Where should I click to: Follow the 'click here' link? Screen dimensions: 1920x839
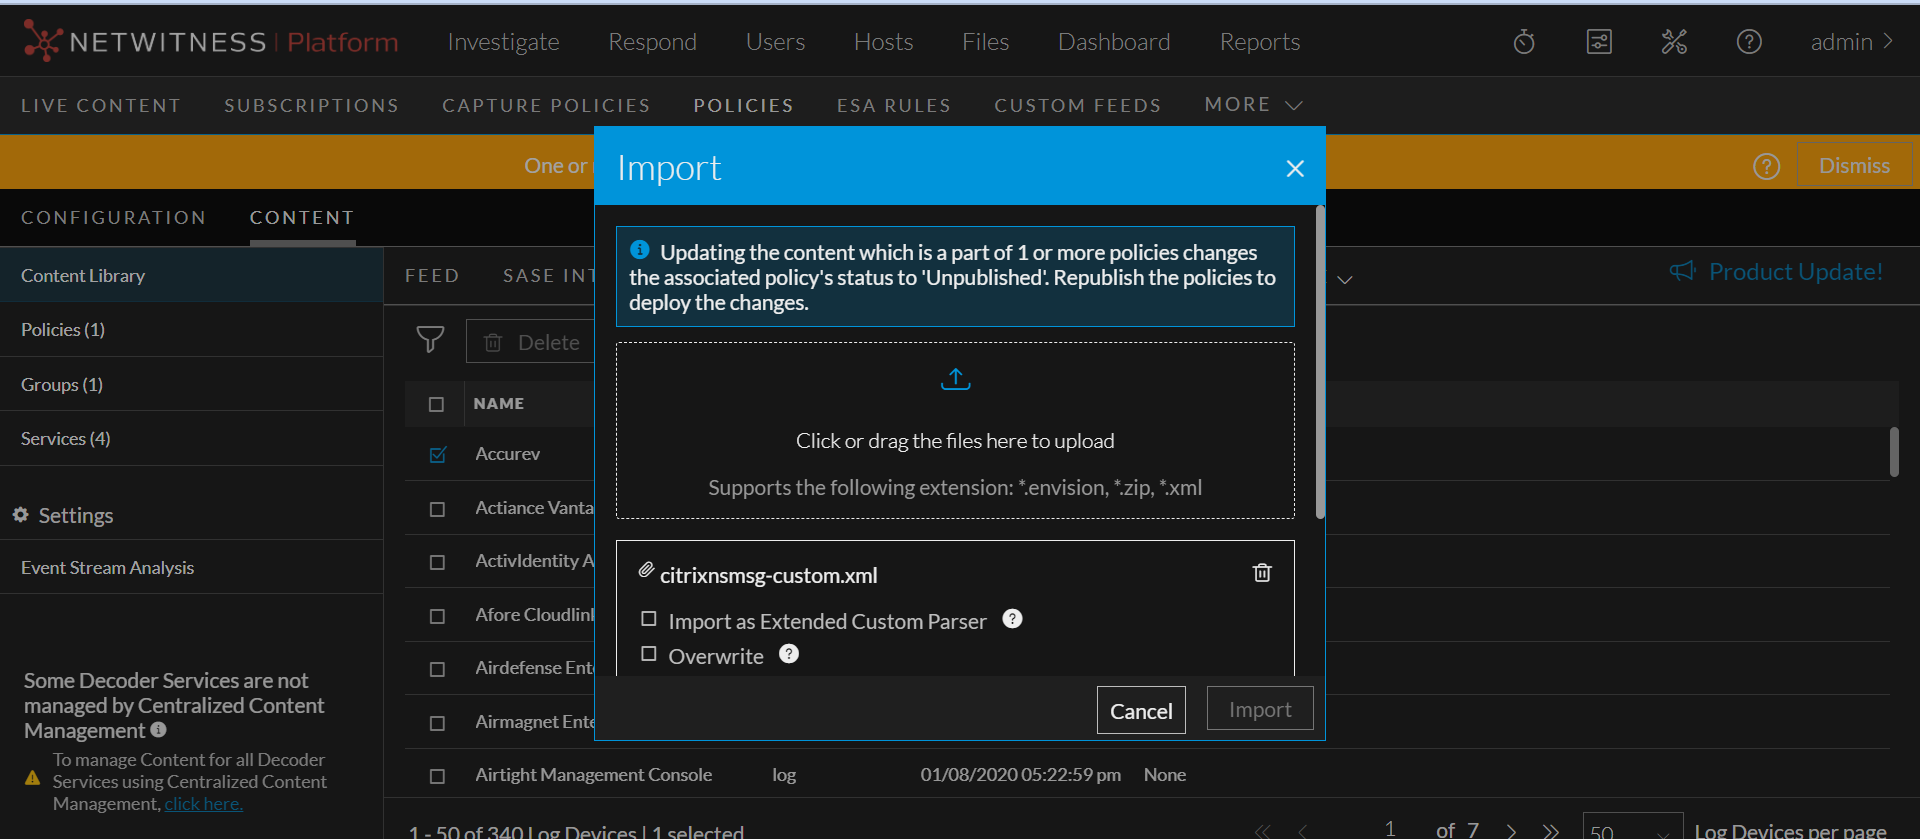[204, 804]
